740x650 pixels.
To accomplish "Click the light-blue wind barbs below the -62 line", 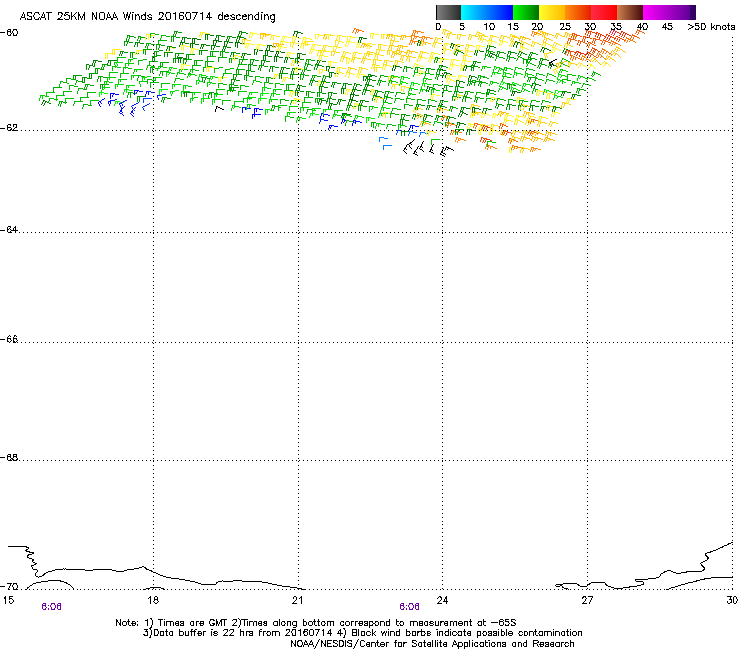I will point(386,143).
